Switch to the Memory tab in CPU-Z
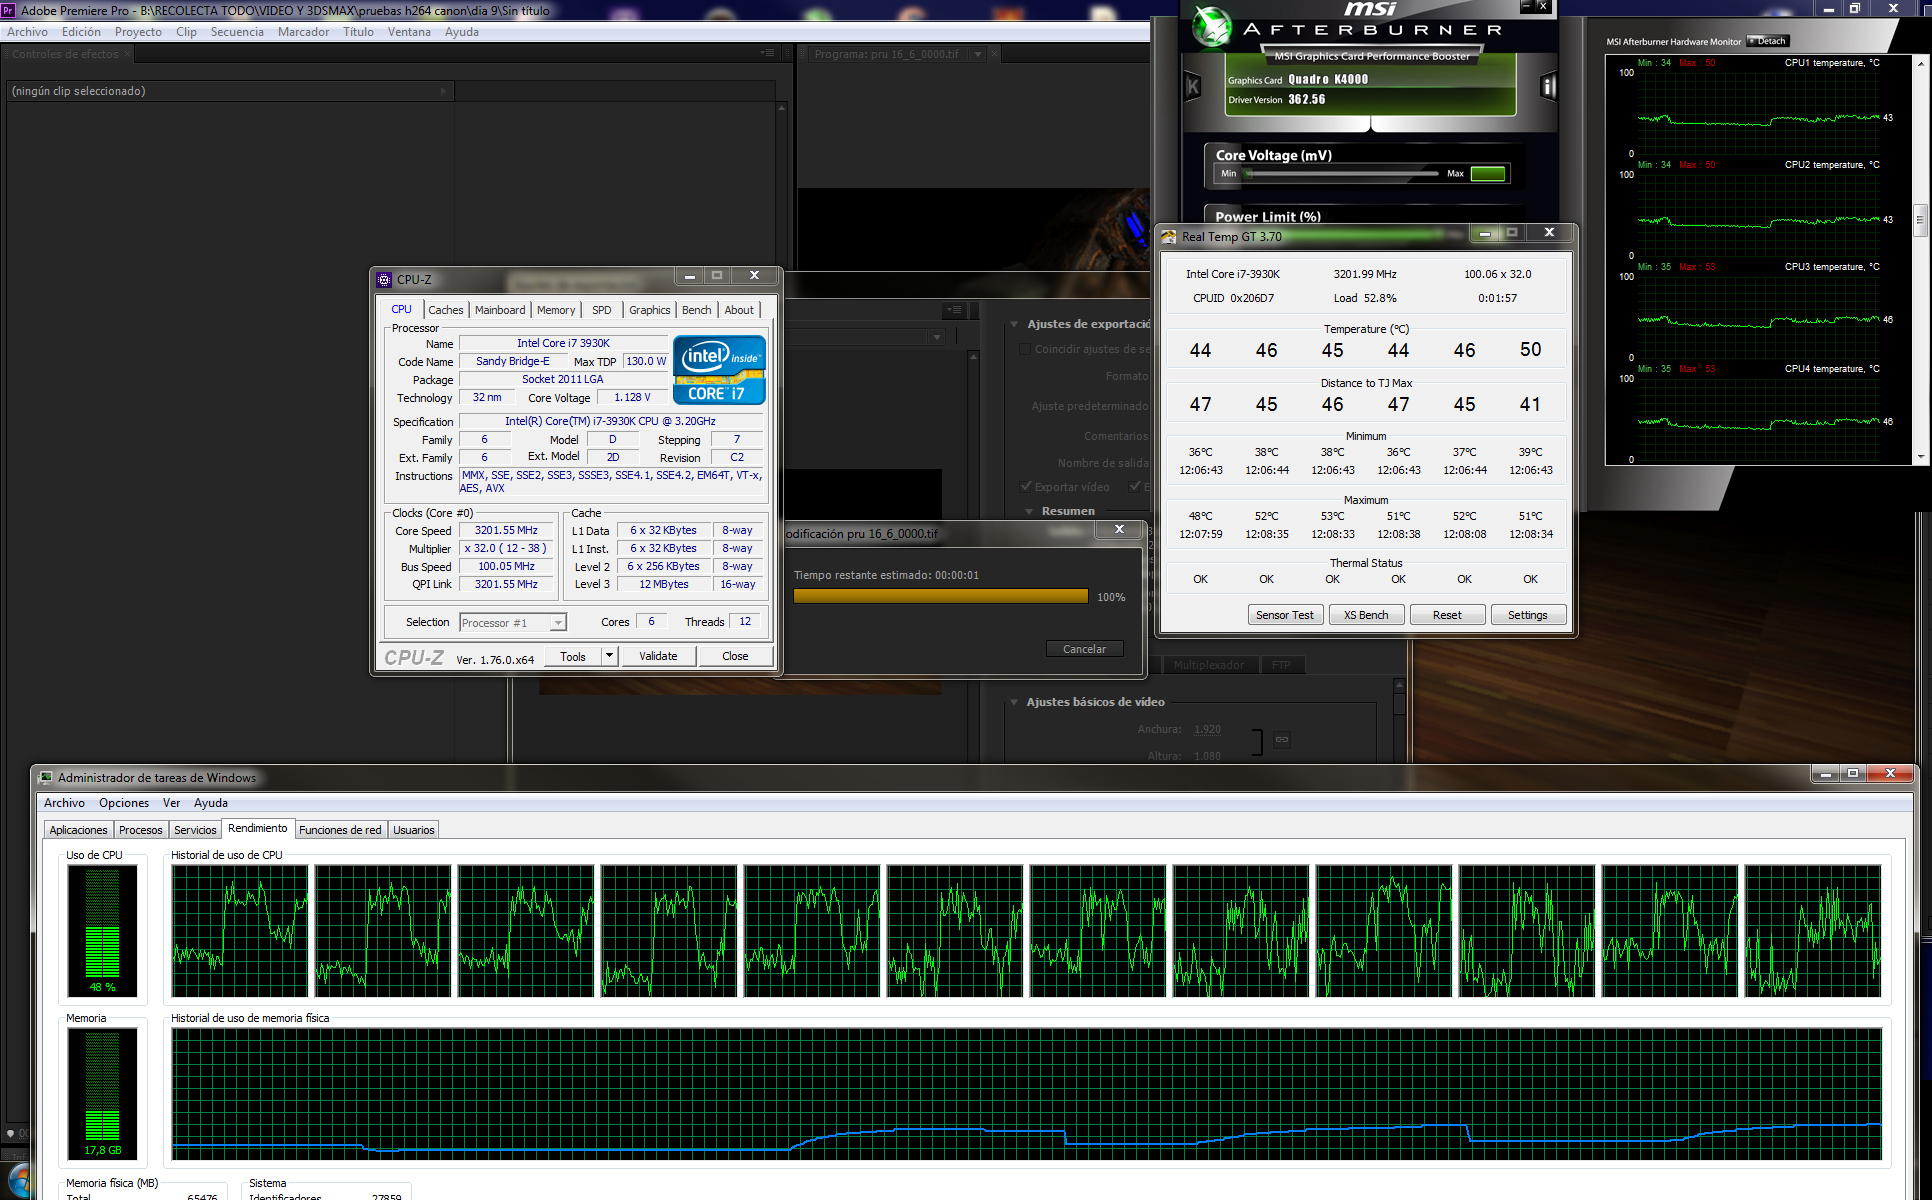Image resolution: width=1932 pixels, height=1200 pixels. point(555,310)
